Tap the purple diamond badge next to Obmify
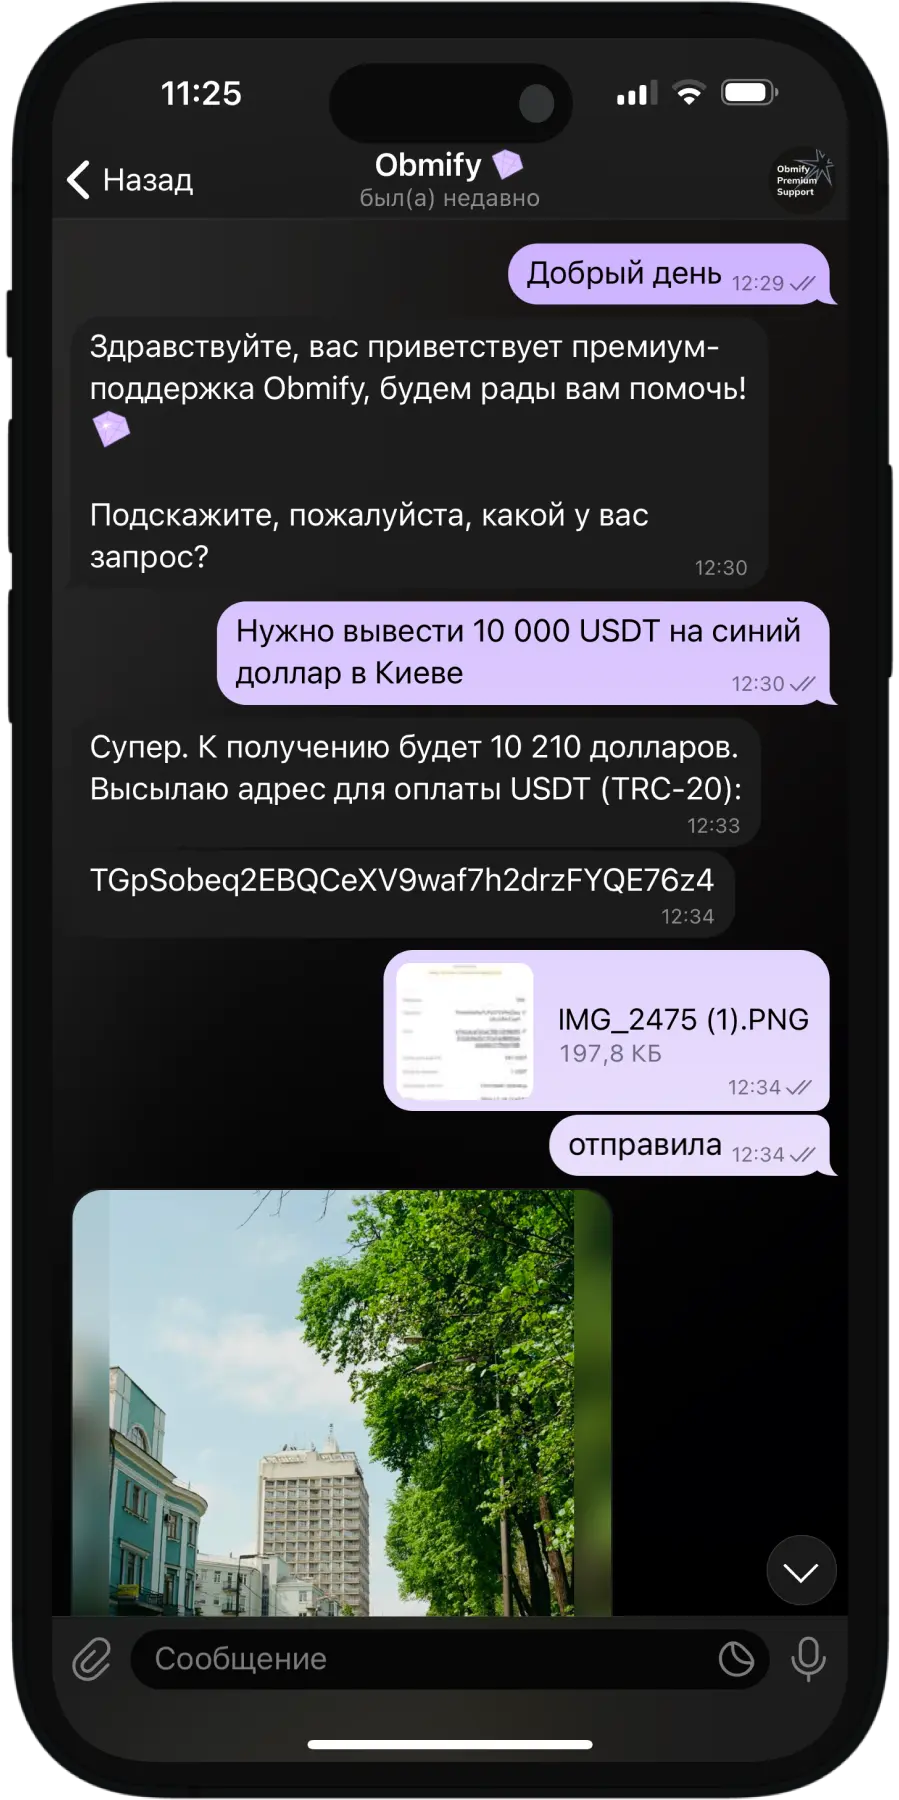 [x=507, y=163]
